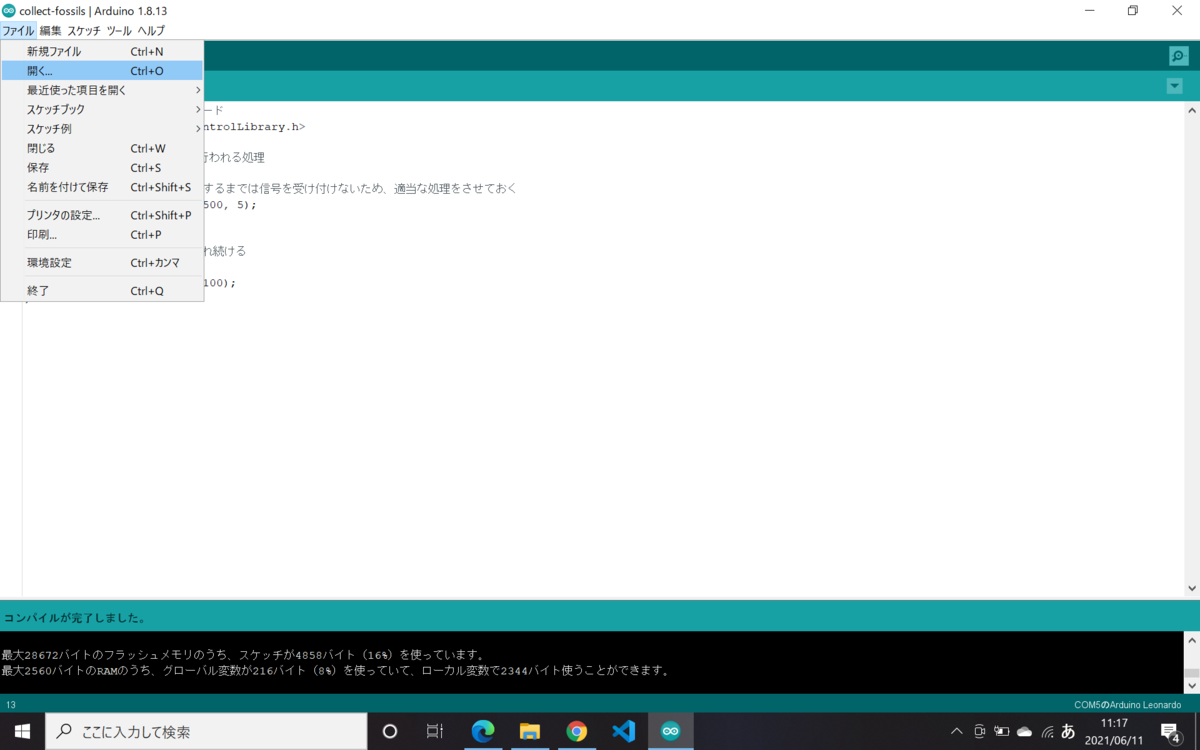Open the taskbar clock showing 11:17
The width and height of the screenshot is (1200, 750).
coord(1114,732)
